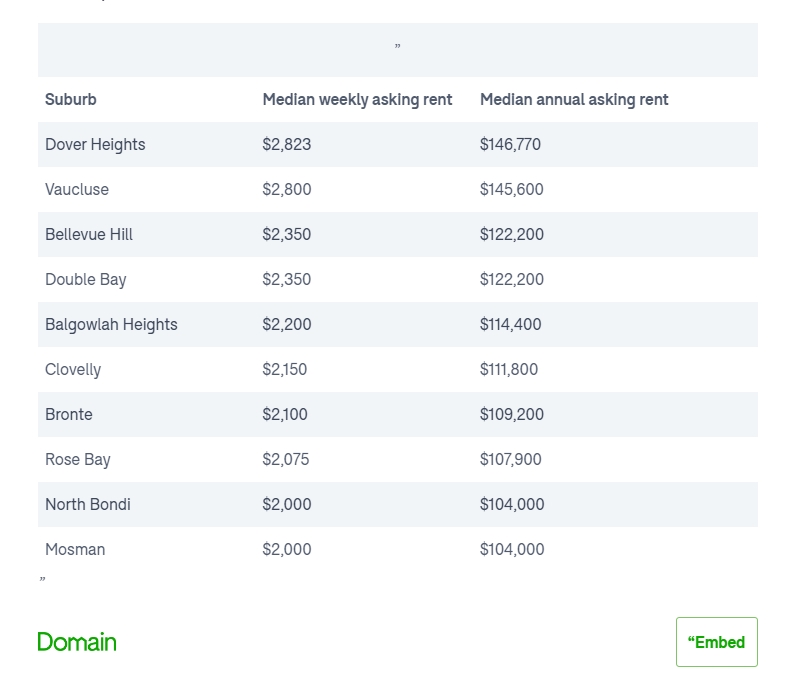Select the Double Bay row label
Viewport: 795px width, 682px height.
pos(86,280)
